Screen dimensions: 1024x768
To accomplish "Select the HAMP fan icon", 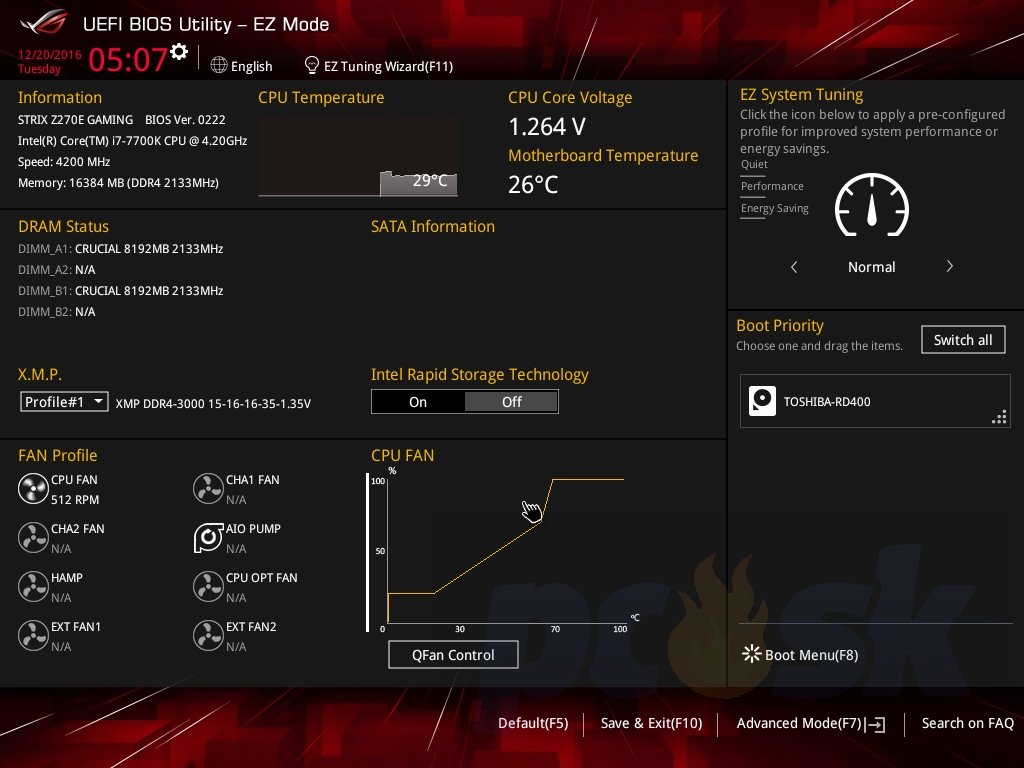I will (x=33, y=586).
